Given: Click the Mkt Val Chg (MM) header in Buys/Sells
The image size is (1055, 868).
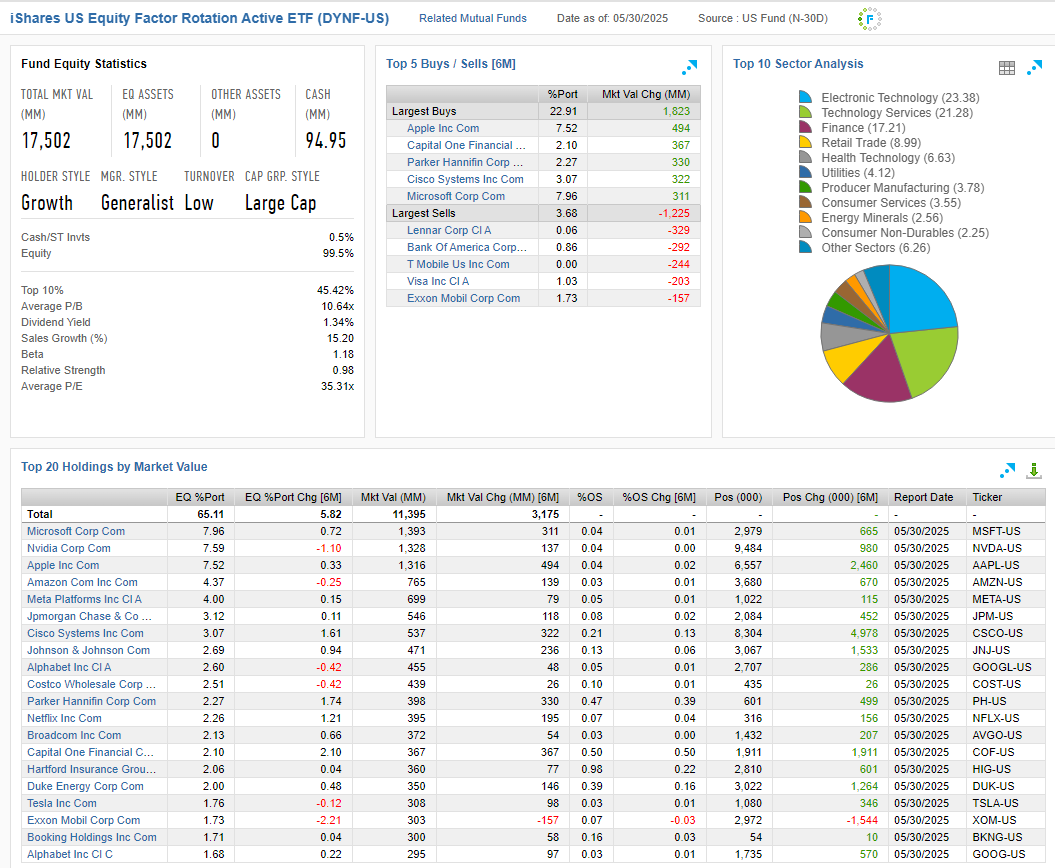Looking at the screenshot, I should 646,94.
